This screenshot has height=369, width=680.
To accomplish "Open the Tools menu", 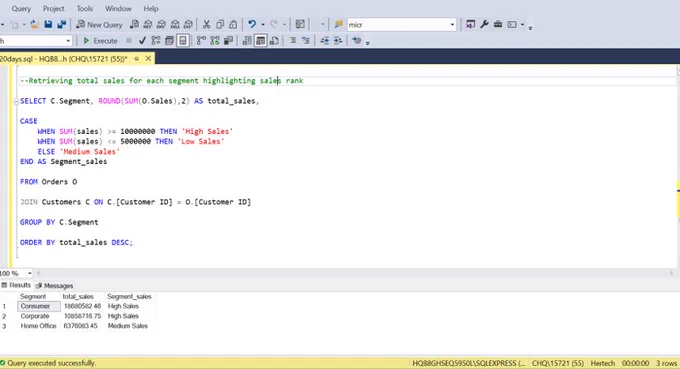I will 85,9.
